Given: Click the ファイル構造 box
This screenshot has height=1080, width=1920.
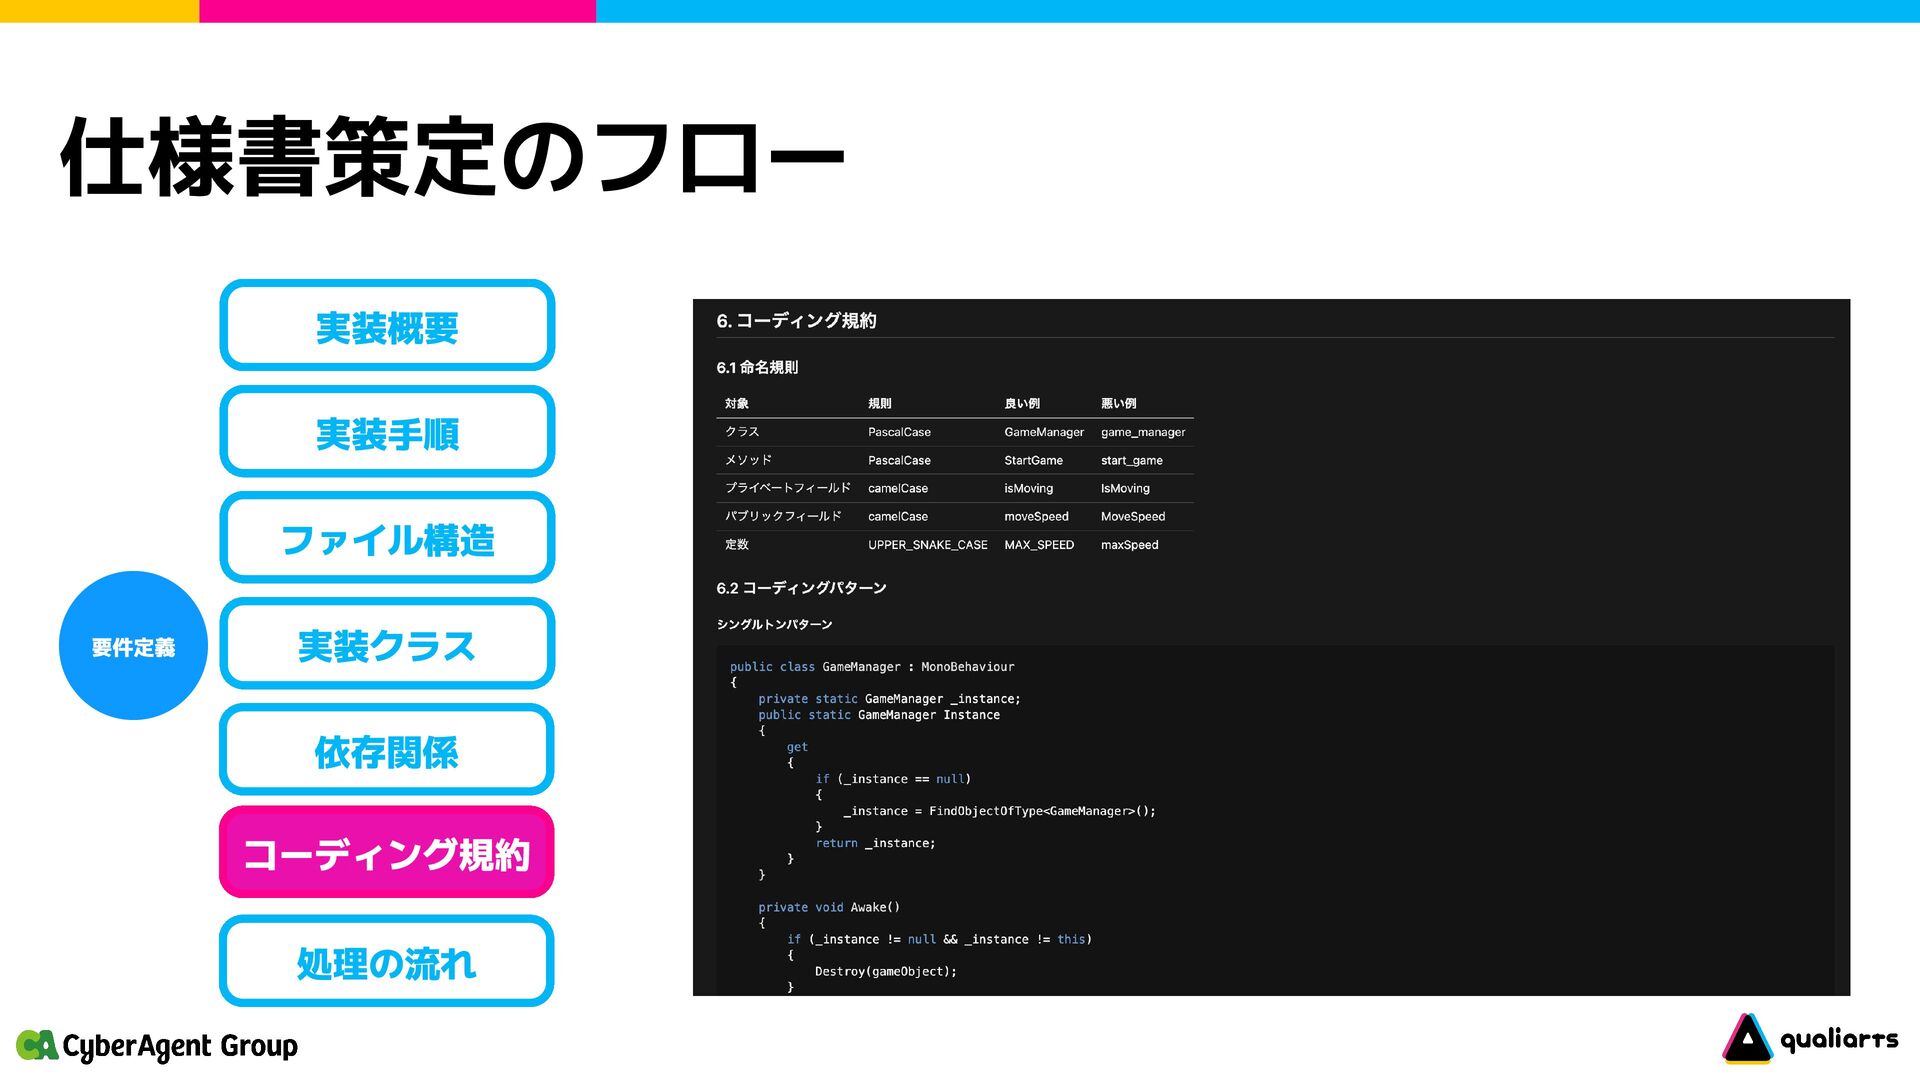Looking at the screenshot, I should pyautogui.click(x=387, y=538).
